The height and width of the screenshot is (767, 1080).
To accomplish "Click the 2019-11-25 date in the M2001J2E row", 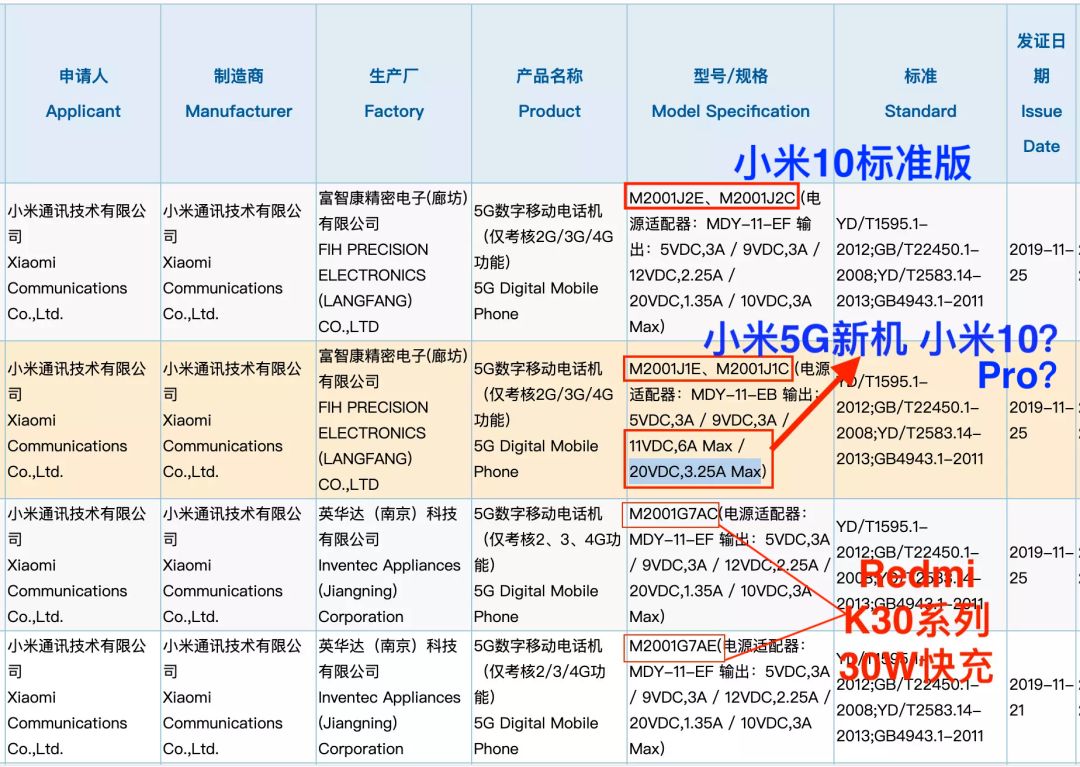I will (1041, 262).
